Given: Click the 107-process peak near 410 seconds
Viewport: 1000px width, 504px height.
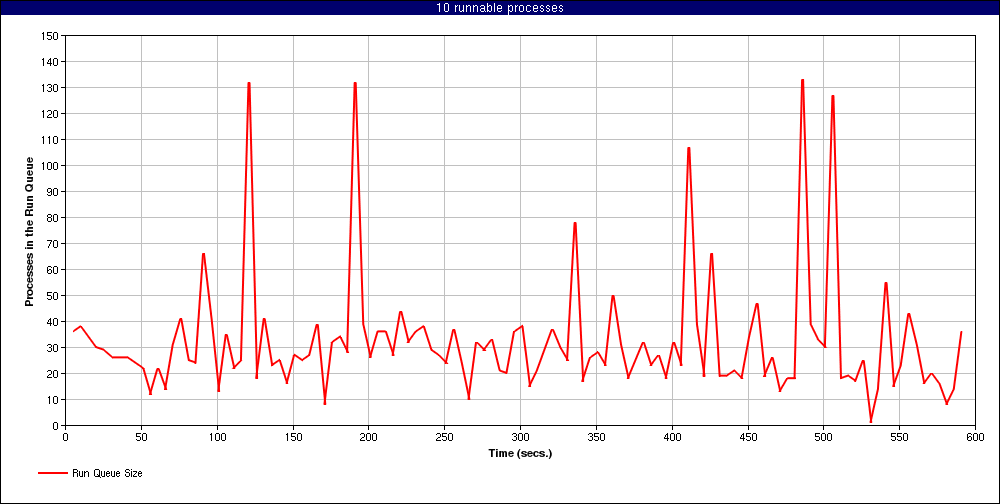Looking at the screenshot, I should [x=689, y=148].
